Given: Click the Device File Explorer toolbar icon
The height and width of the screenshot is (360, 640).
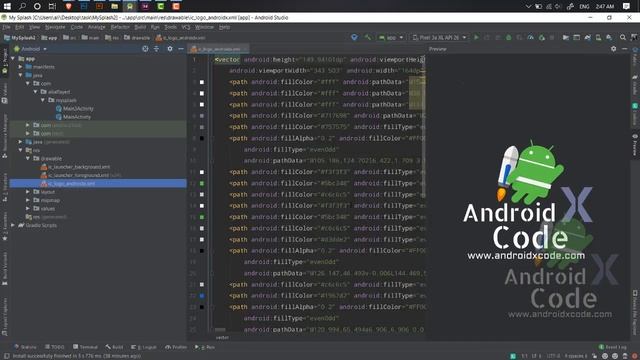Looking at the screenshot, I should click(x=635, y=313).
